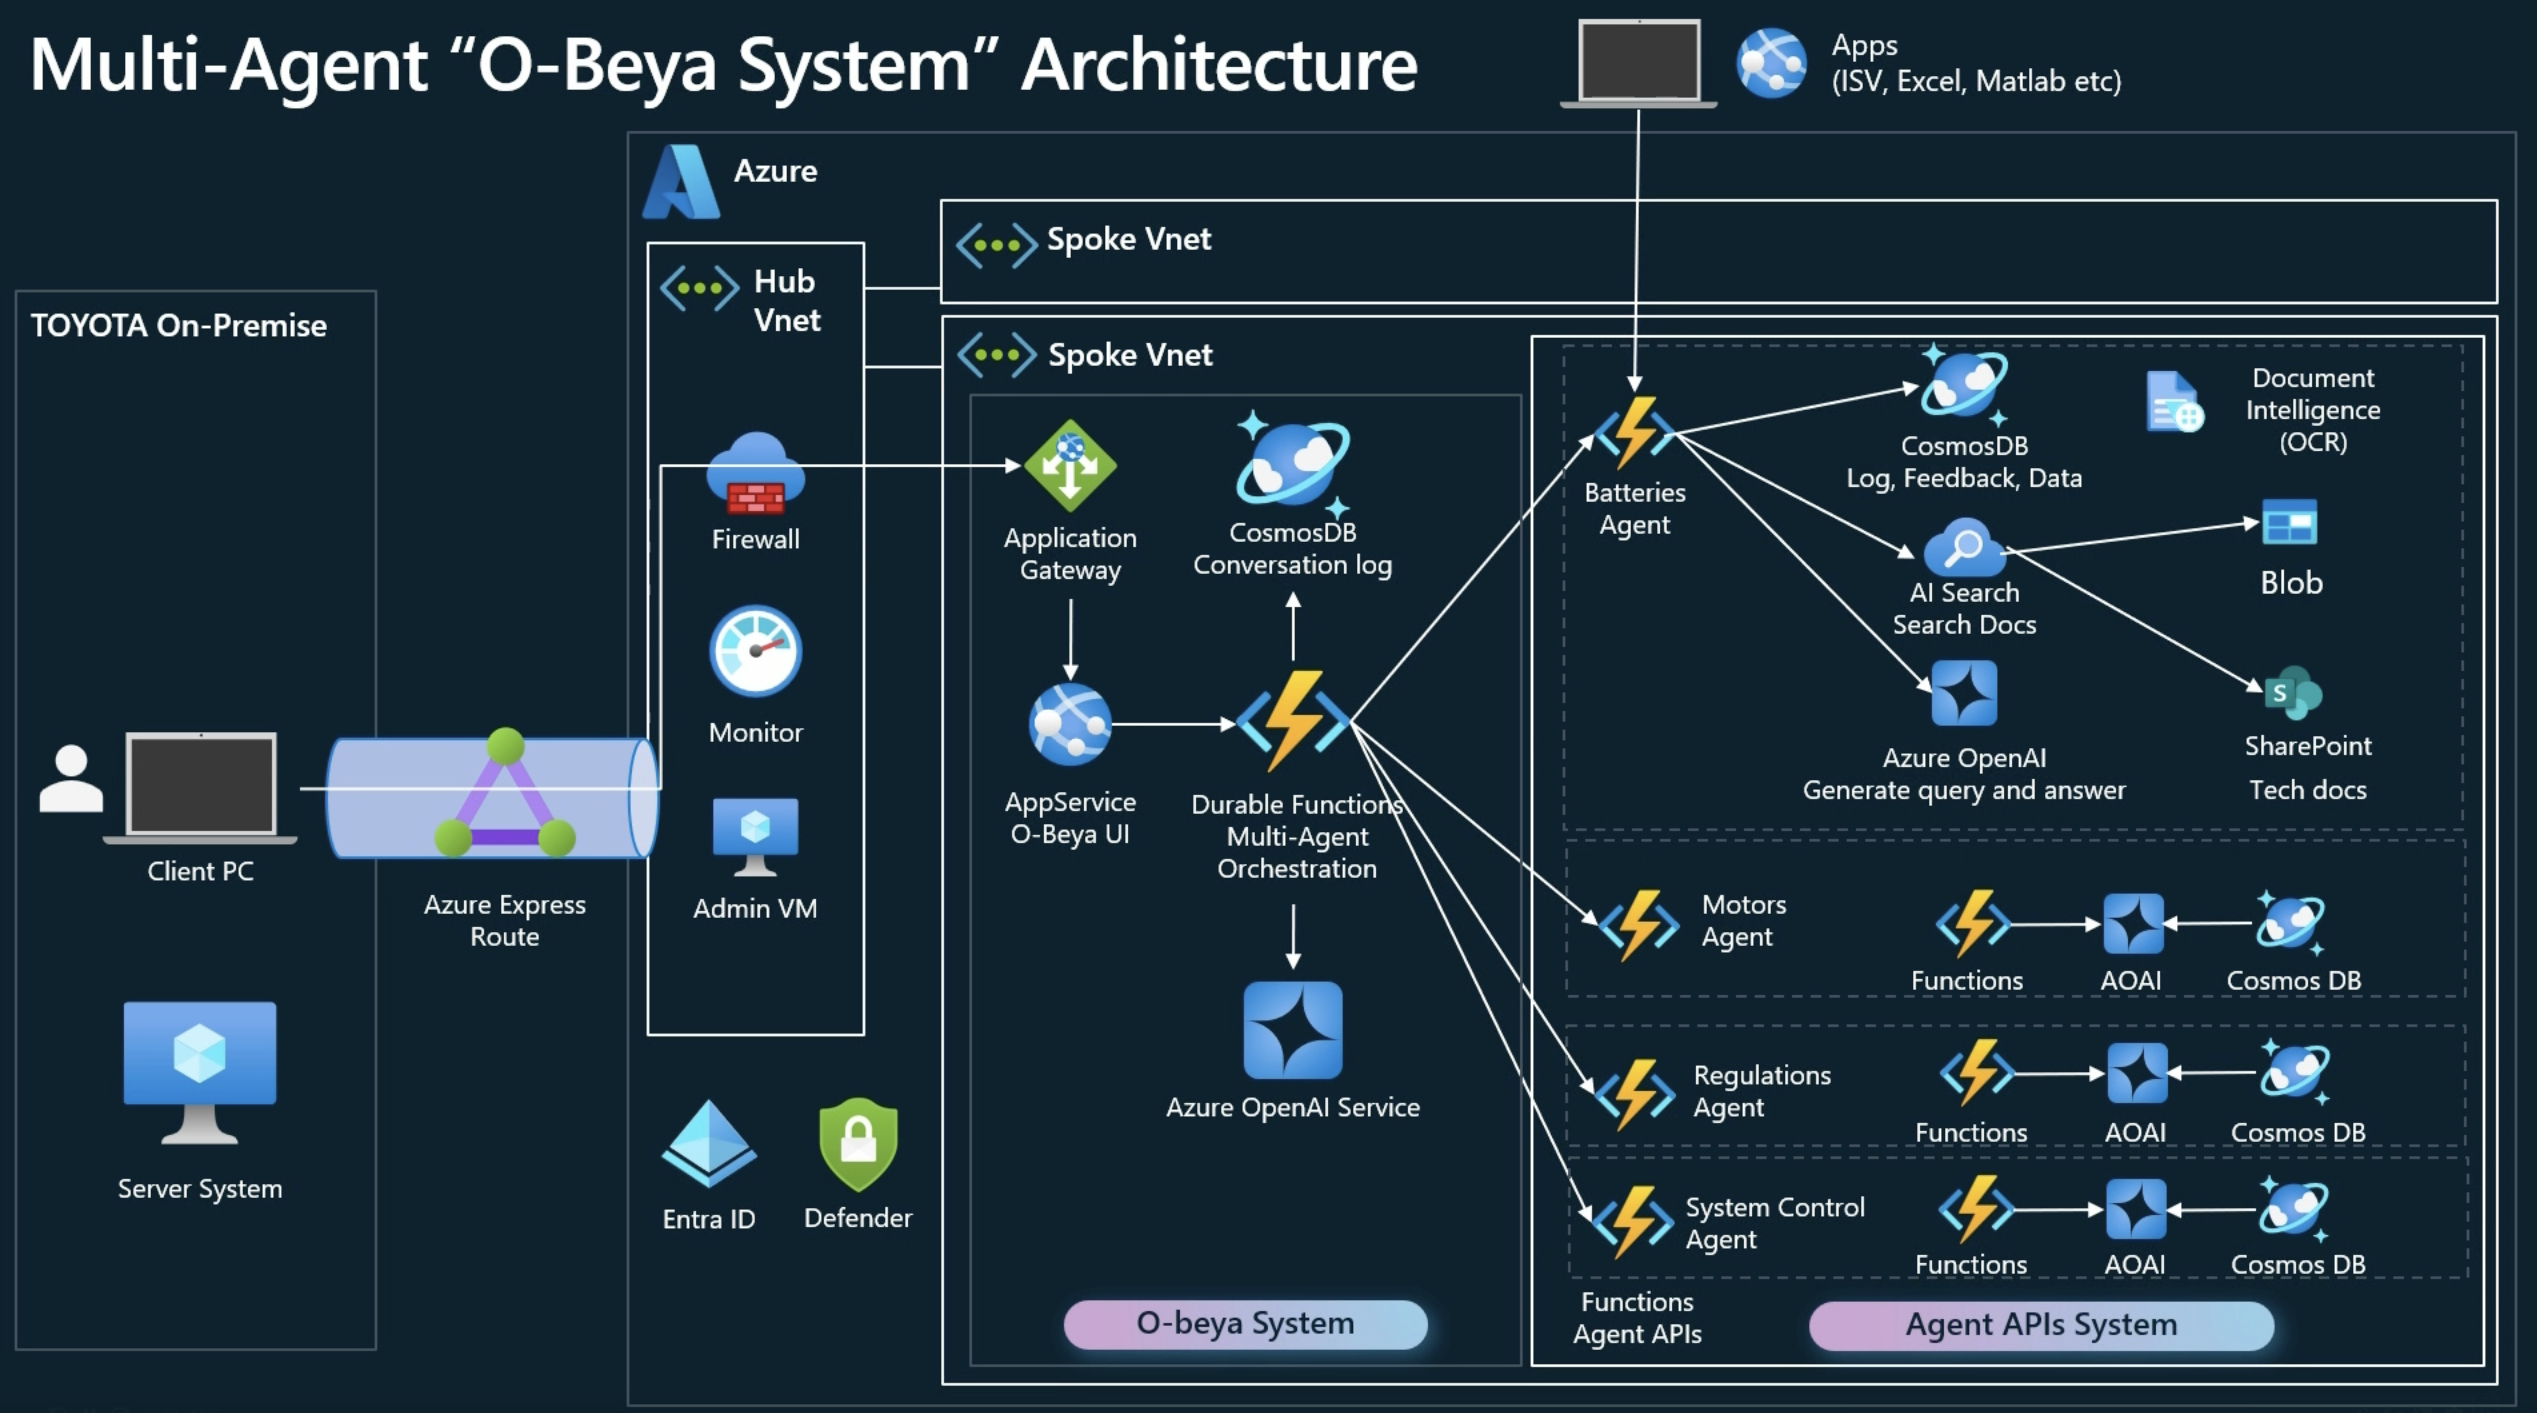Click the SharePoint Tech docs icon
2537x1413 pixels.
coord(2293,693)
